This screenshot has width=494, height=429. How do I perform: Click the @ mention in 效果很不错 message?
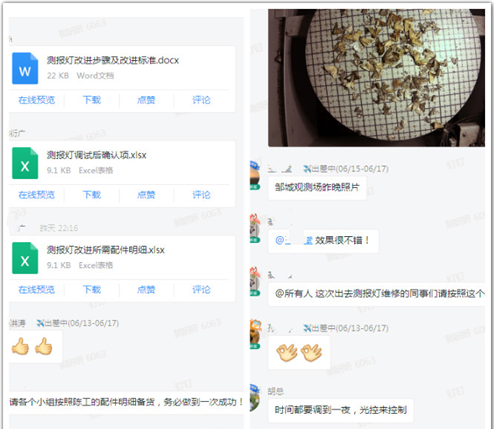point(294,240)
